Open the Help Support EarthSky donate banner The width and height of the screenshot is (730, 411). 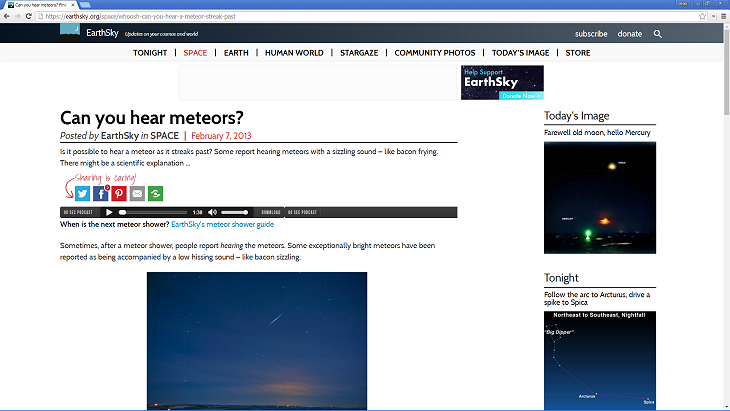[x=502, y=82]
